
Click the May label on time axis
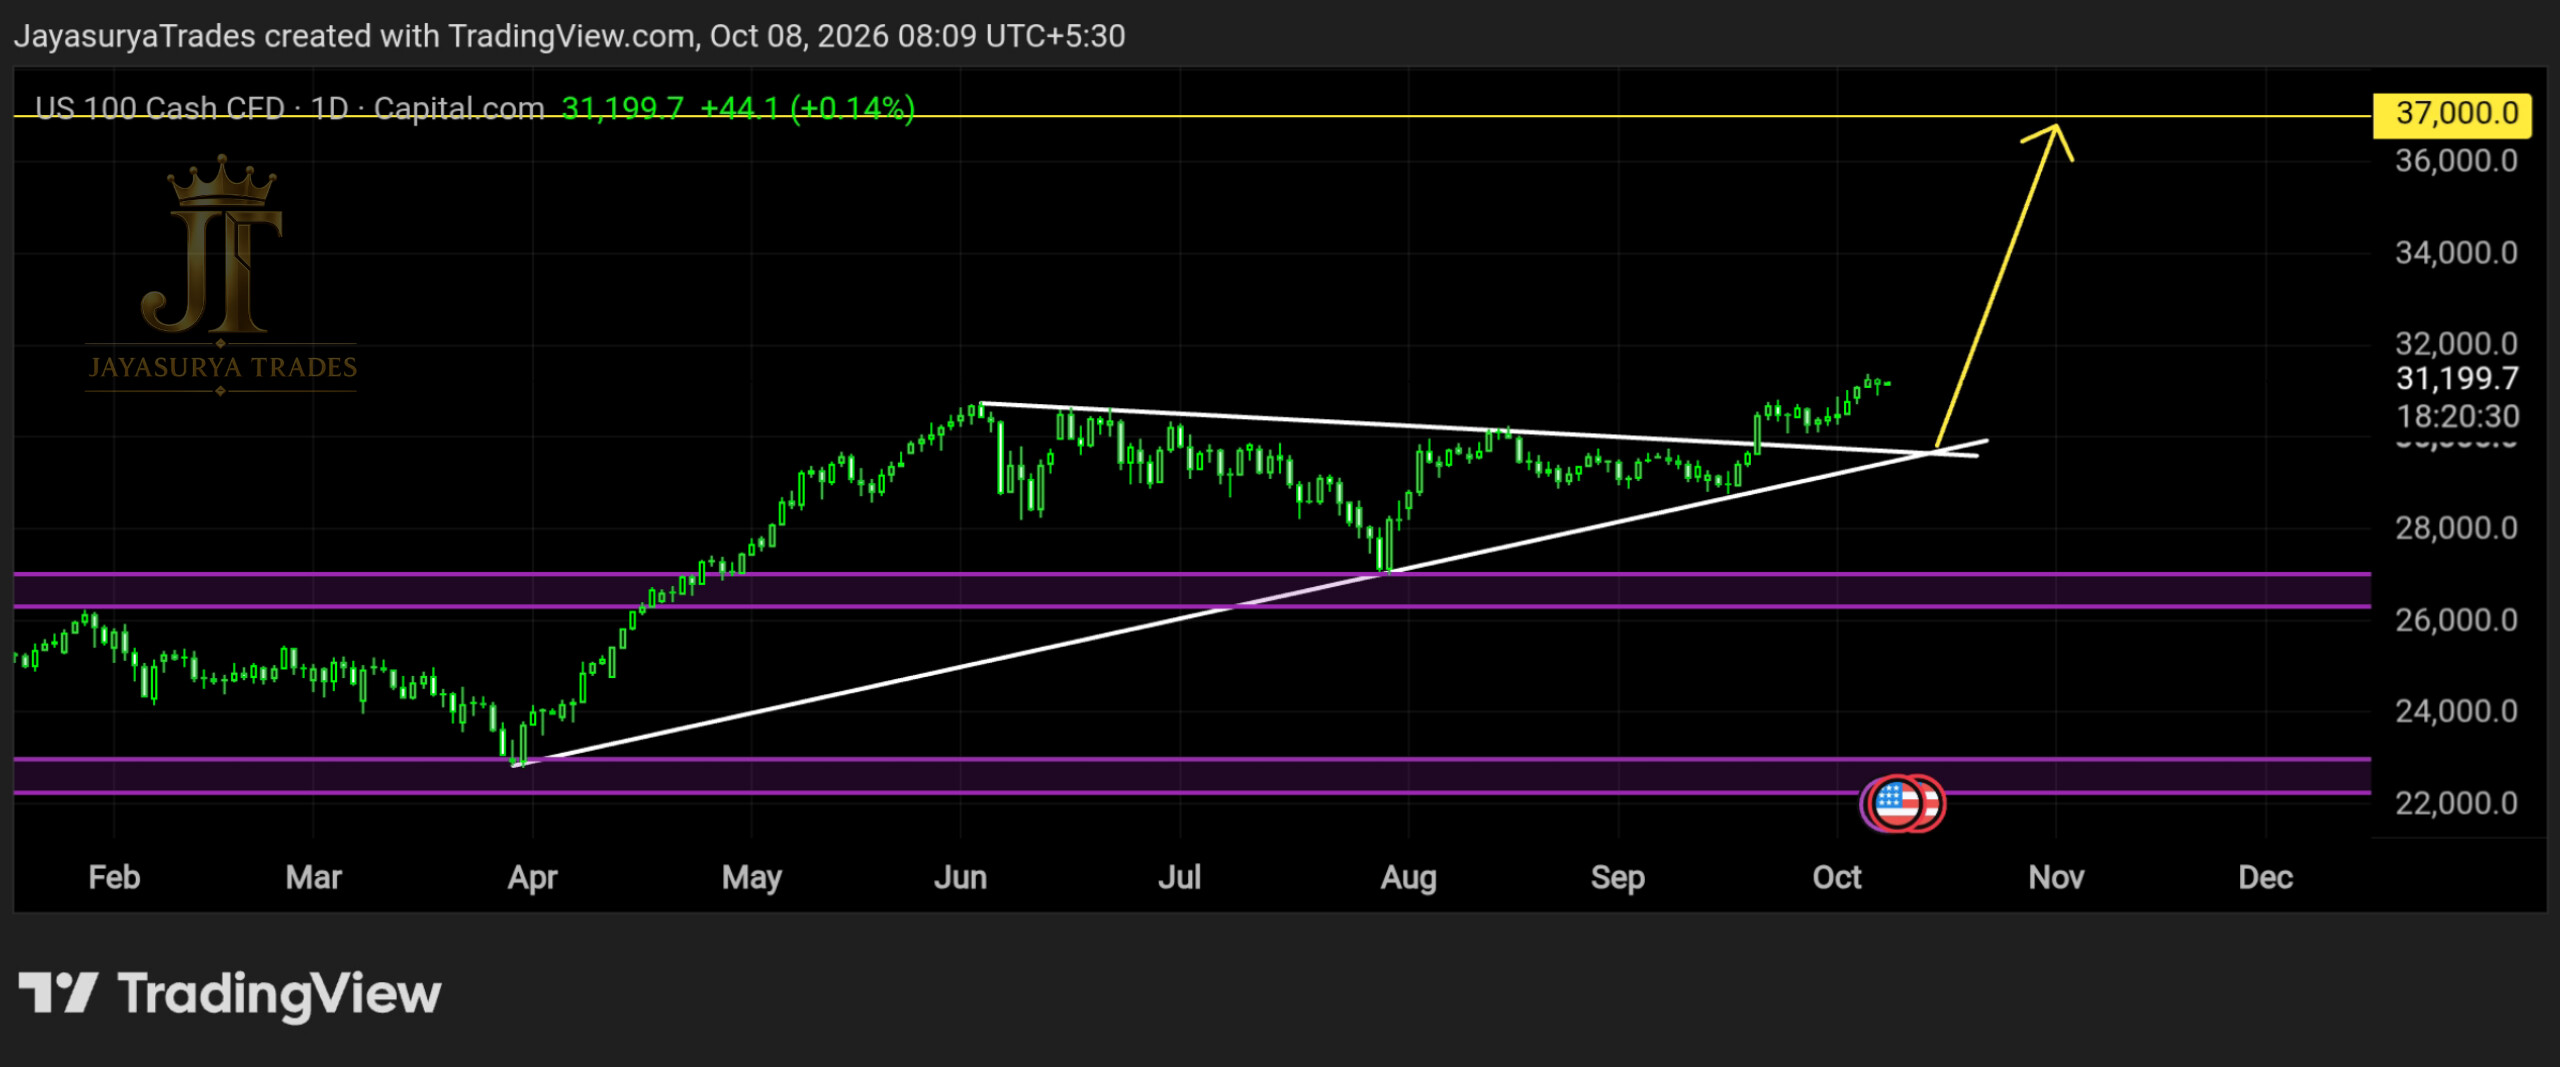pos(751,878)
